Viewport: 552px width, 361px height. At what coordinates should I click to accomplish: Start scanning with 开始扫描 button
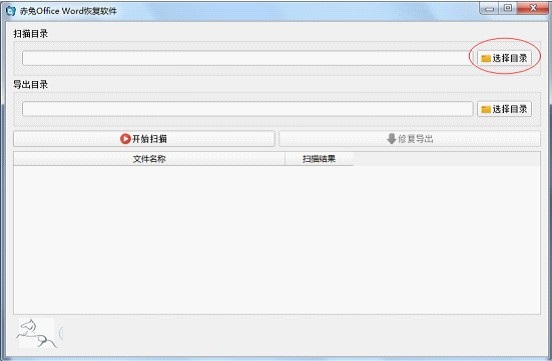point(144,139)
